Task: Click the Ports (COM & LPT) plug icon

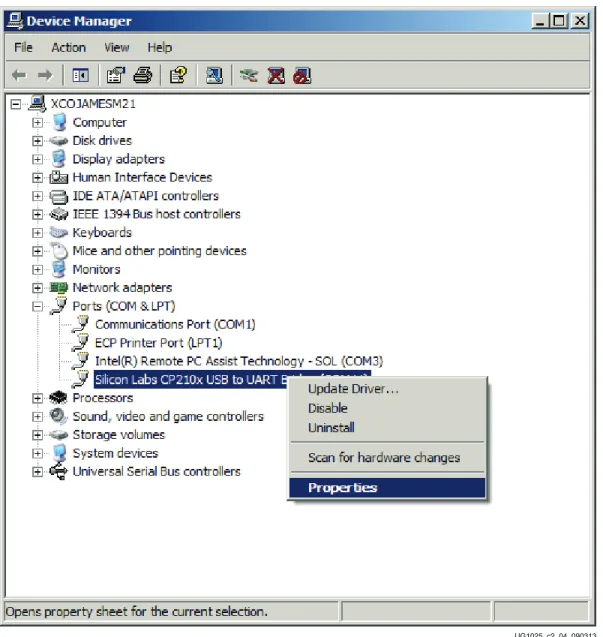Action: click(x=59, y=306)
